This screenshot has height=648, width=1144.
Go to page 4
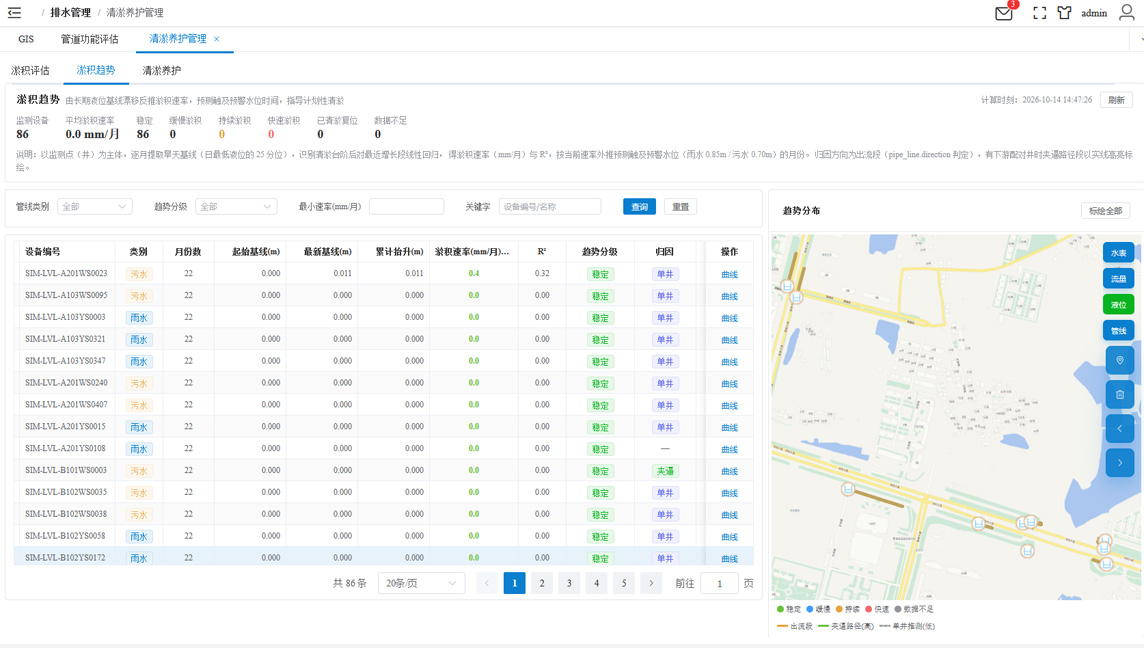coord(596,583)
